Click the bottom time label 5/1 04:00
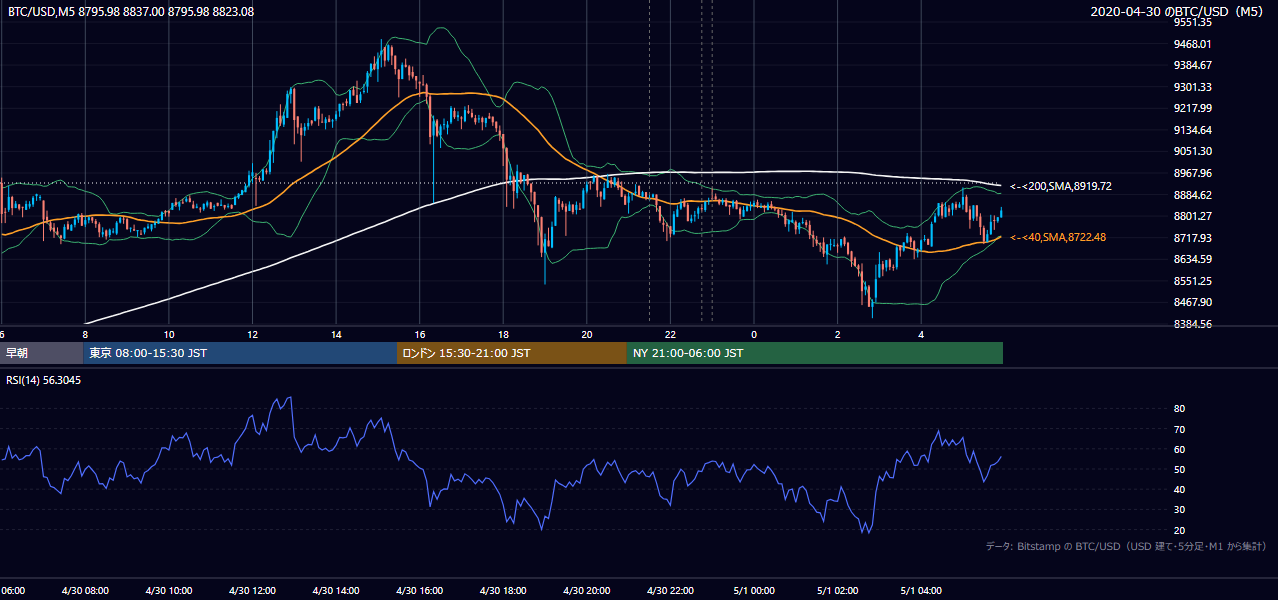 click(x=921, y=590)
